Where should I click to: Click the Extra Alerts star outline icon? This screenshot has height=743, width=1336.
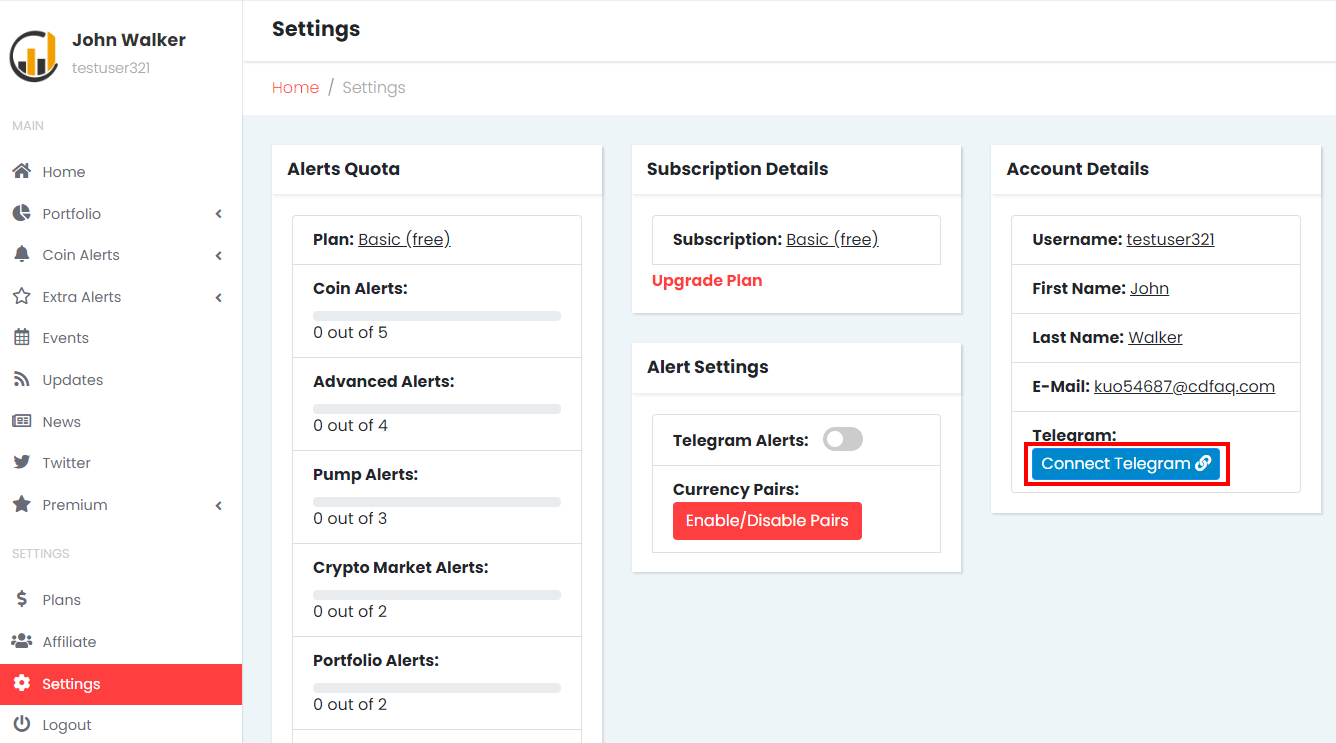(x=21, y=296)
